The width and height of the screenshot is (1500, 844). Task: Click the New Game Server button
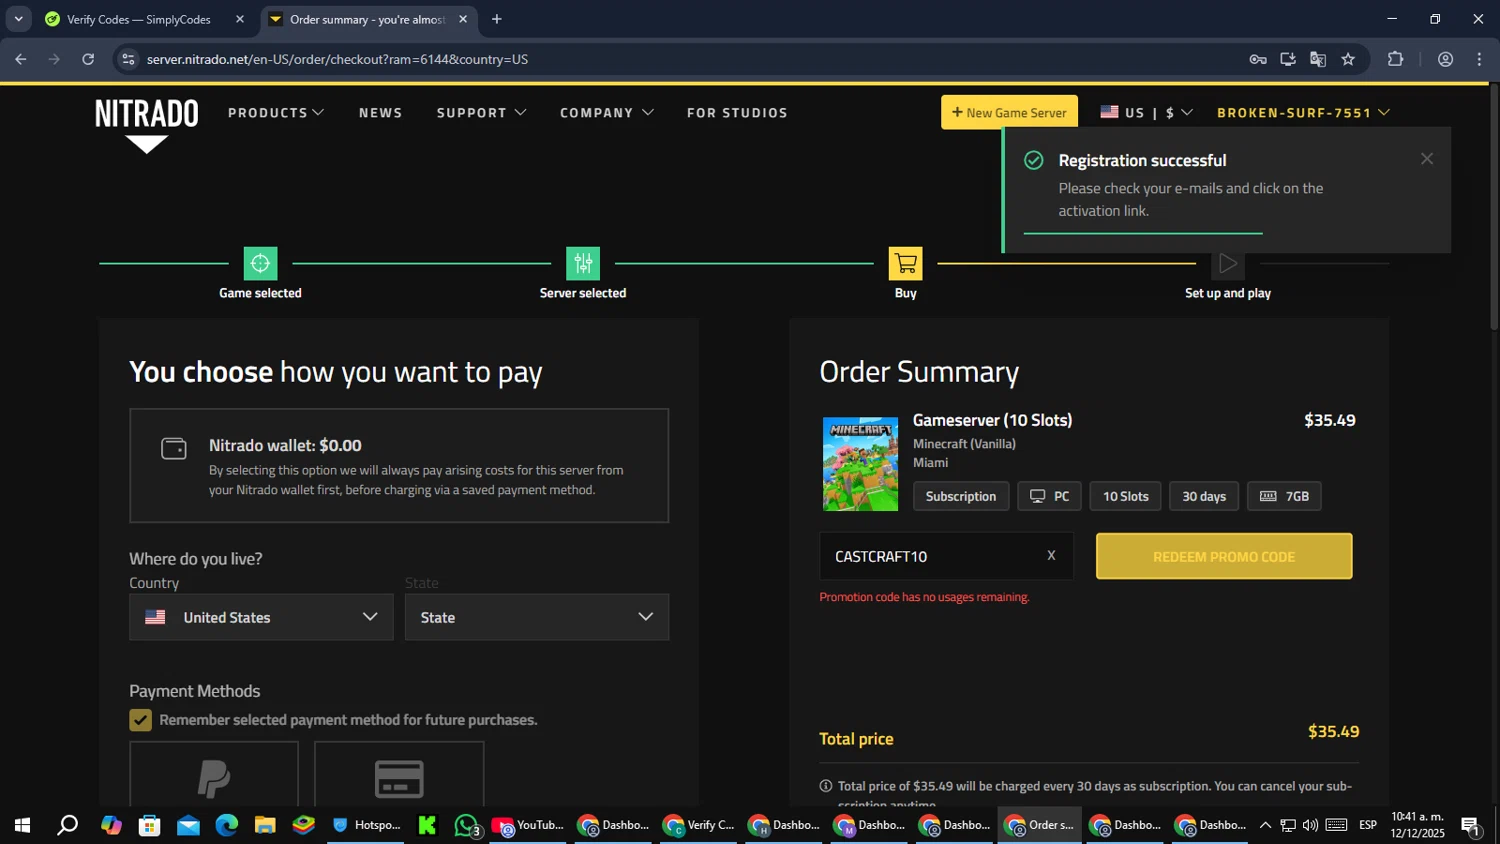[x=1009, y=112]
